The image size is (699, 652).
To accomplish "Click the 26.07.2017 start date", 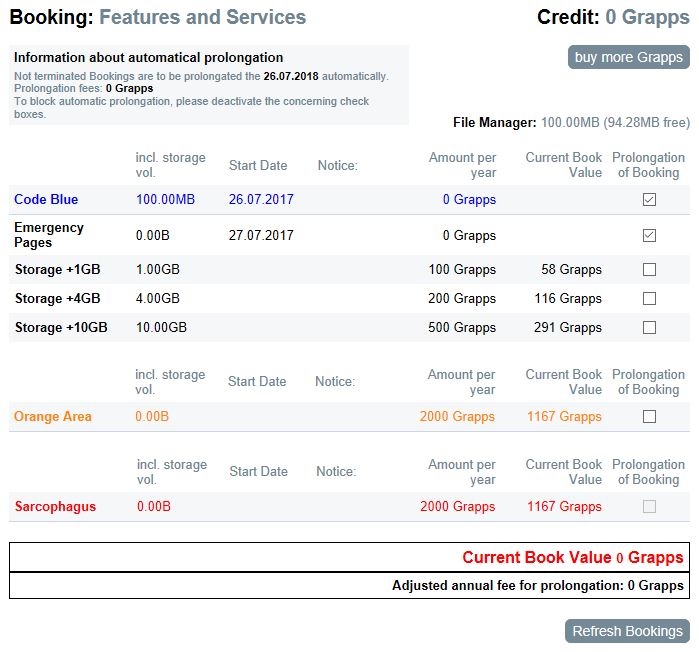I will 261,199.
